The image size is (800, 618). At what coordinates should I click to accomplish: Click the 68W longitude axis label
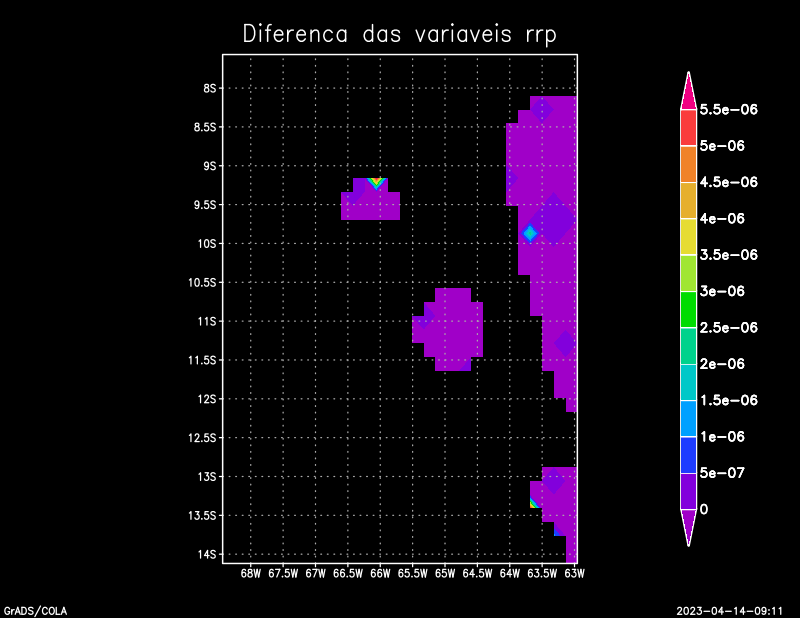(x=251, y=574)
